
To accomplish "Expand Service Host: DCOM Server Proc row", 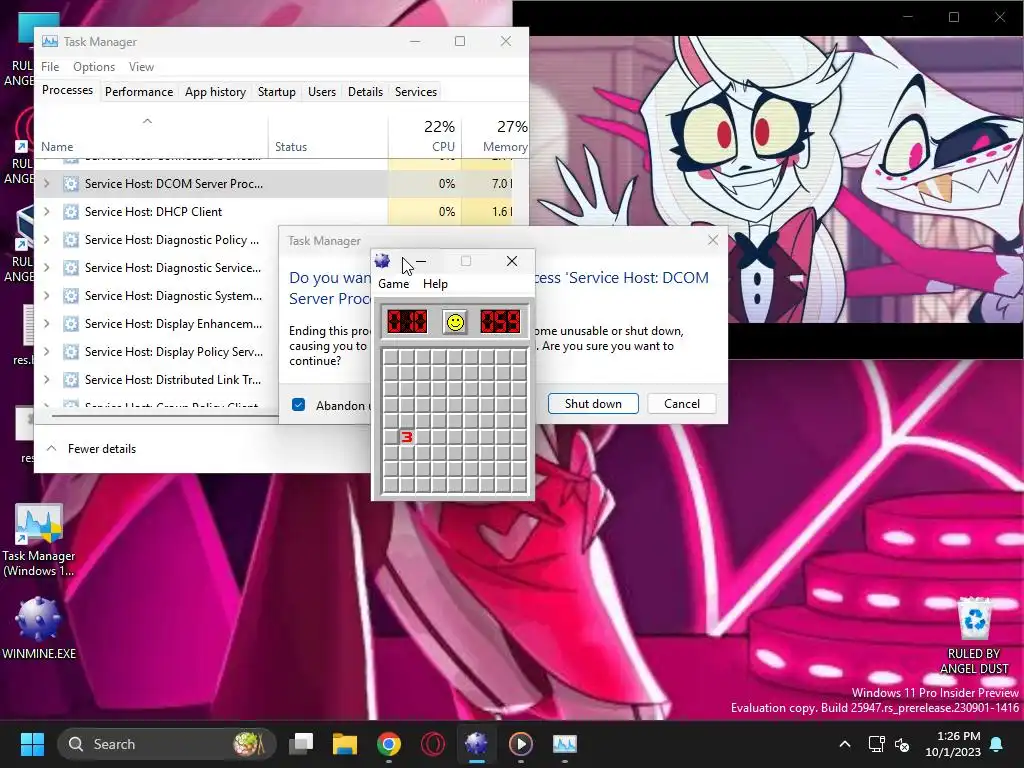I will coord(46,184).
